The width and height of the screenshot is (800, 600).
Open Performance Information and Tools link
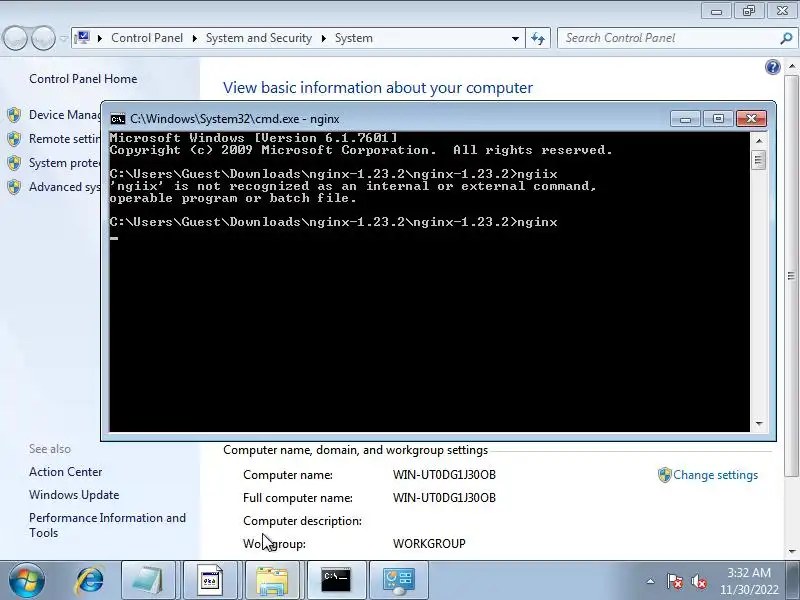(107, 525)
